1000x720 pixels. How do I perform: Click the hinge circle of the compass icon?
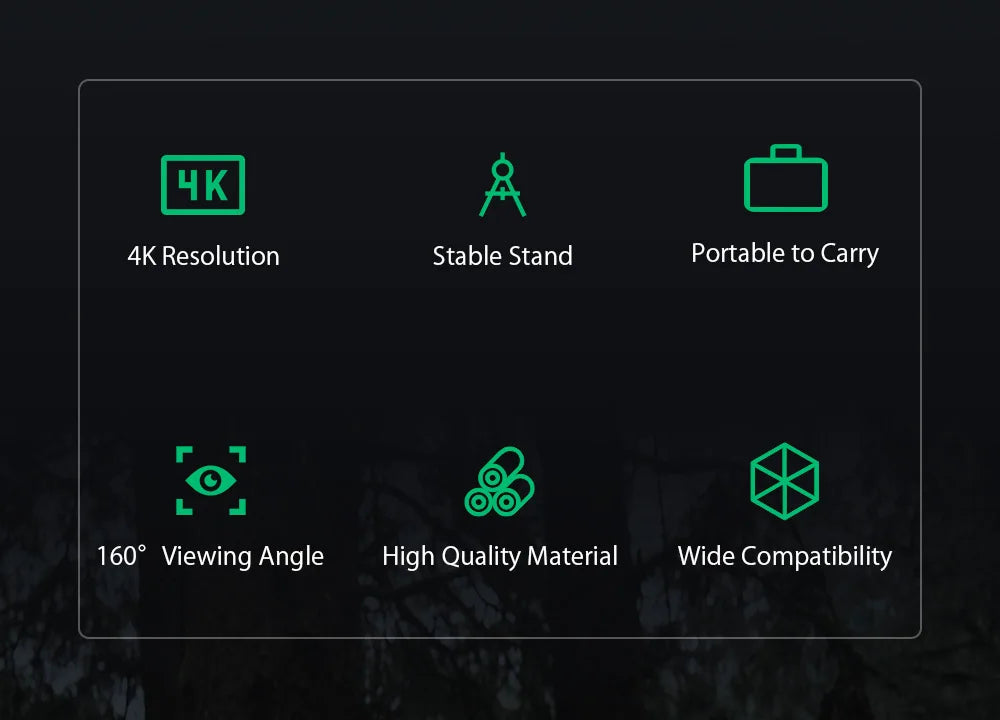tap(503, 170)
